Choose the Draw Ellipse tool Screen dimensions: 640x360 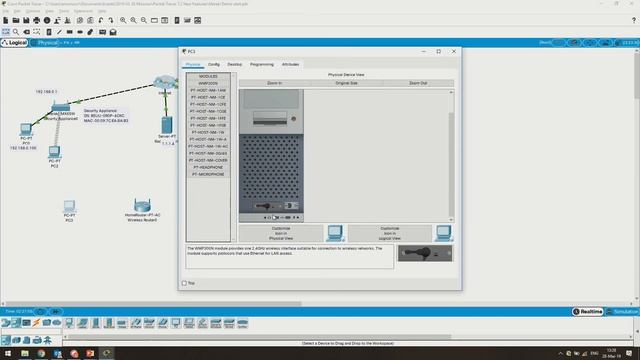click(x=80, y=32)
